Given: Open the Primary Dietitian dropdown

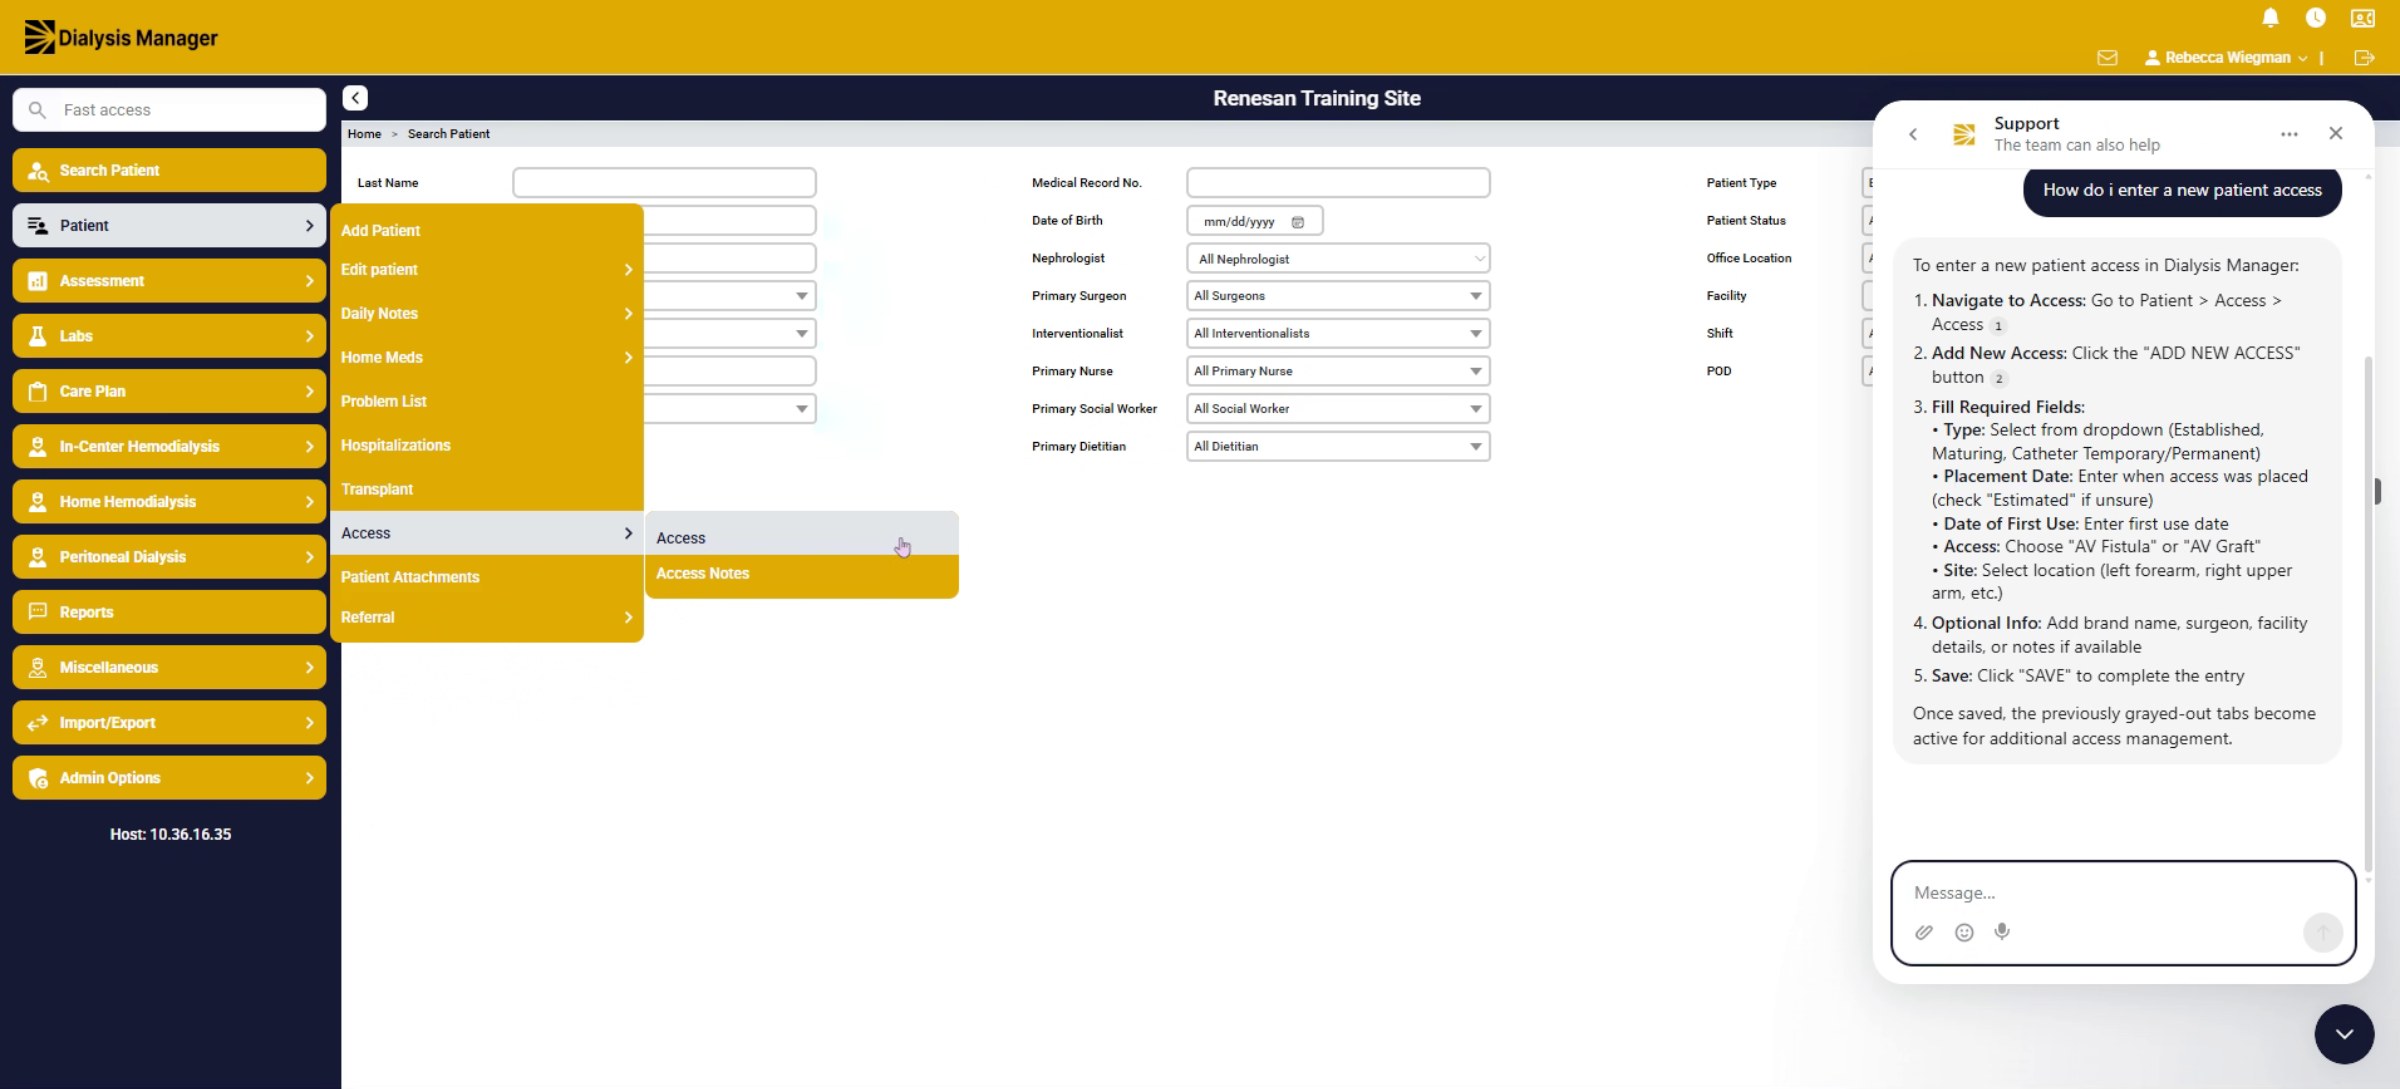Looking at the screenshot, I should [x=1338, y=447].
